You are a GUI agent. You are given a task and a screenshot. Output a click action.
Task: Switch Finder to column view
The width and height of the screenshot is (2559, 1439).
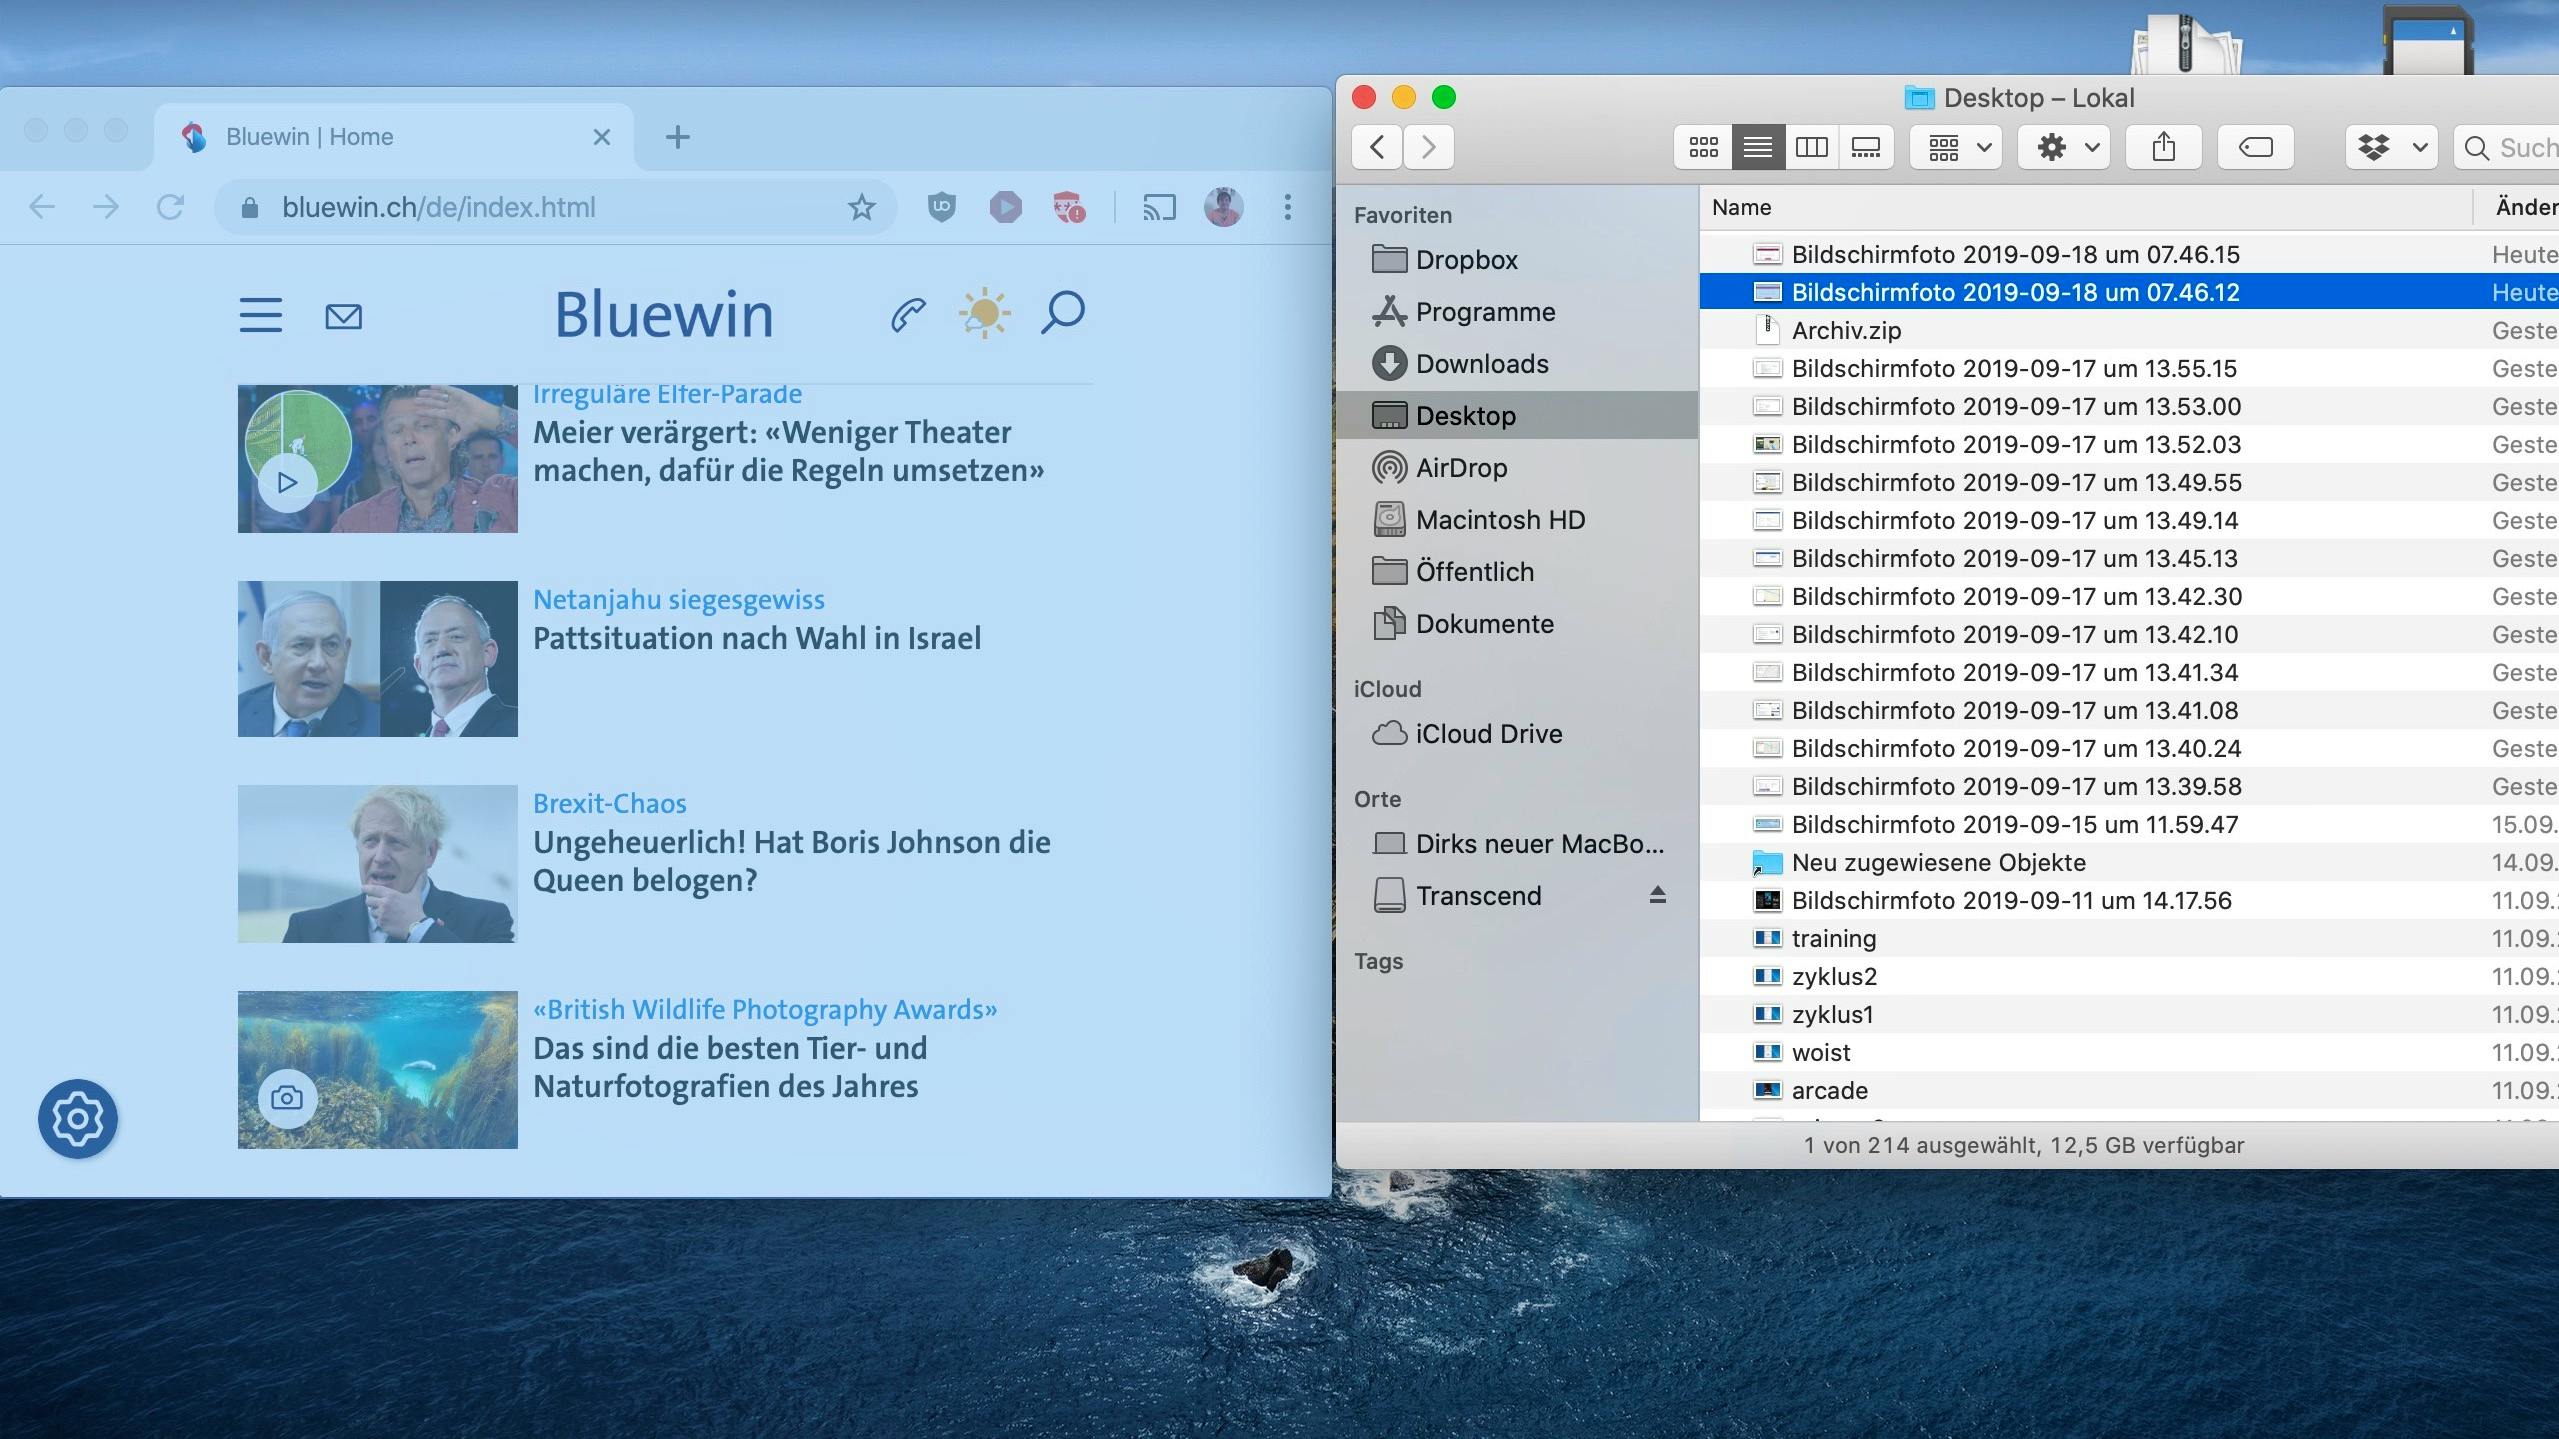coord(1811,147)
